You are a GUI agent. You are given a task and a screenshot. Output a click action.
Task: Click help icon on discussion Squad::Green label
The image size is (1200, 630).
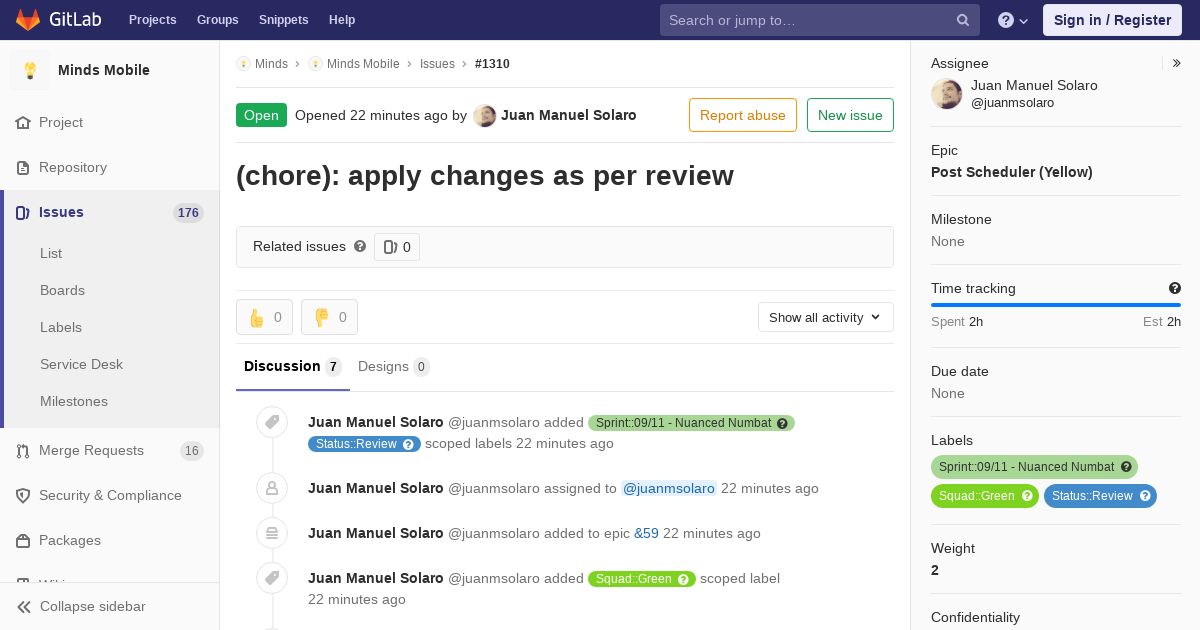(x=683, y=579)
